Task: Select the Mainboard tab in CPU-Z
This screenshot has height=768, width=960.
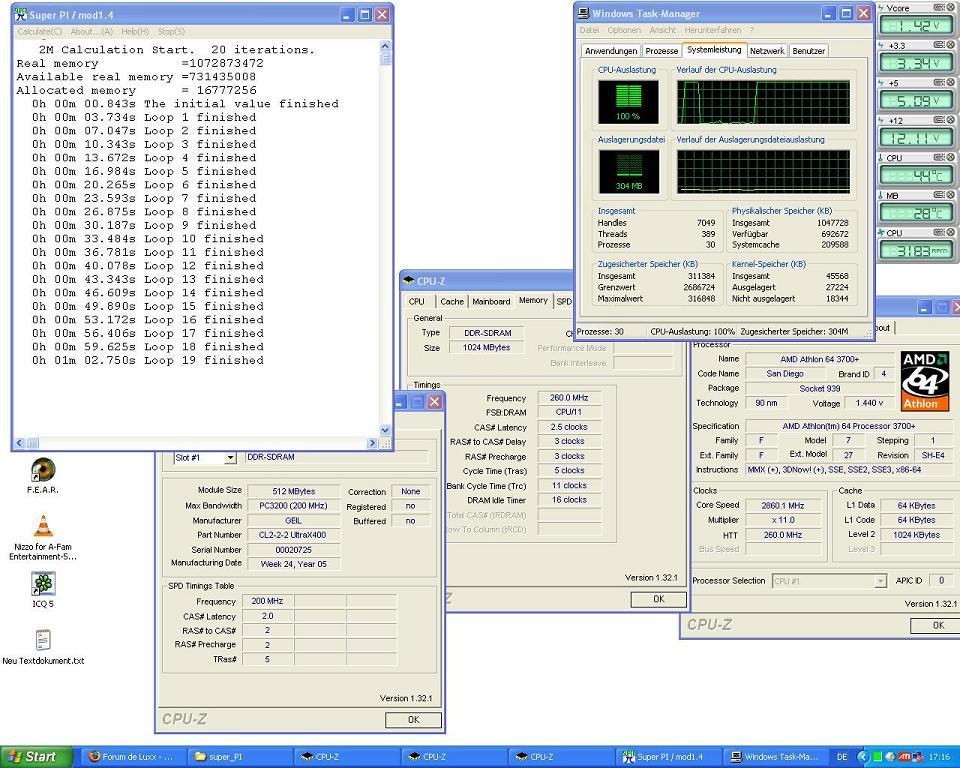Action: click(x=491, y=301)
